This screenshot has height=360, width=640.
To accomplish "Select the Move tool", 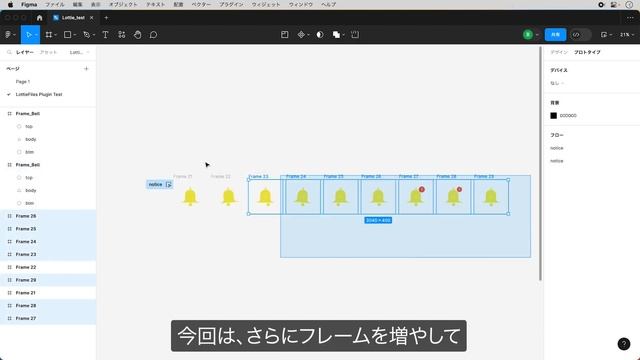I will click(28, 35).
